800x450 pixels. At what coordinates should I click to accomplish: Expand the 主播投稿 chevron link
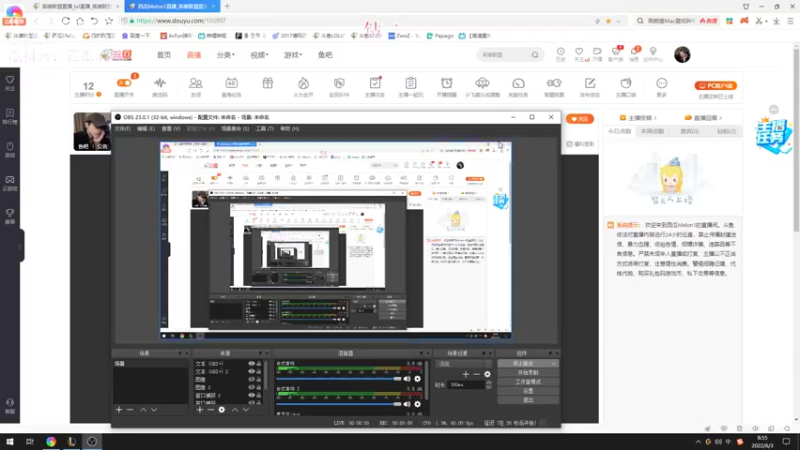(638, 118)
